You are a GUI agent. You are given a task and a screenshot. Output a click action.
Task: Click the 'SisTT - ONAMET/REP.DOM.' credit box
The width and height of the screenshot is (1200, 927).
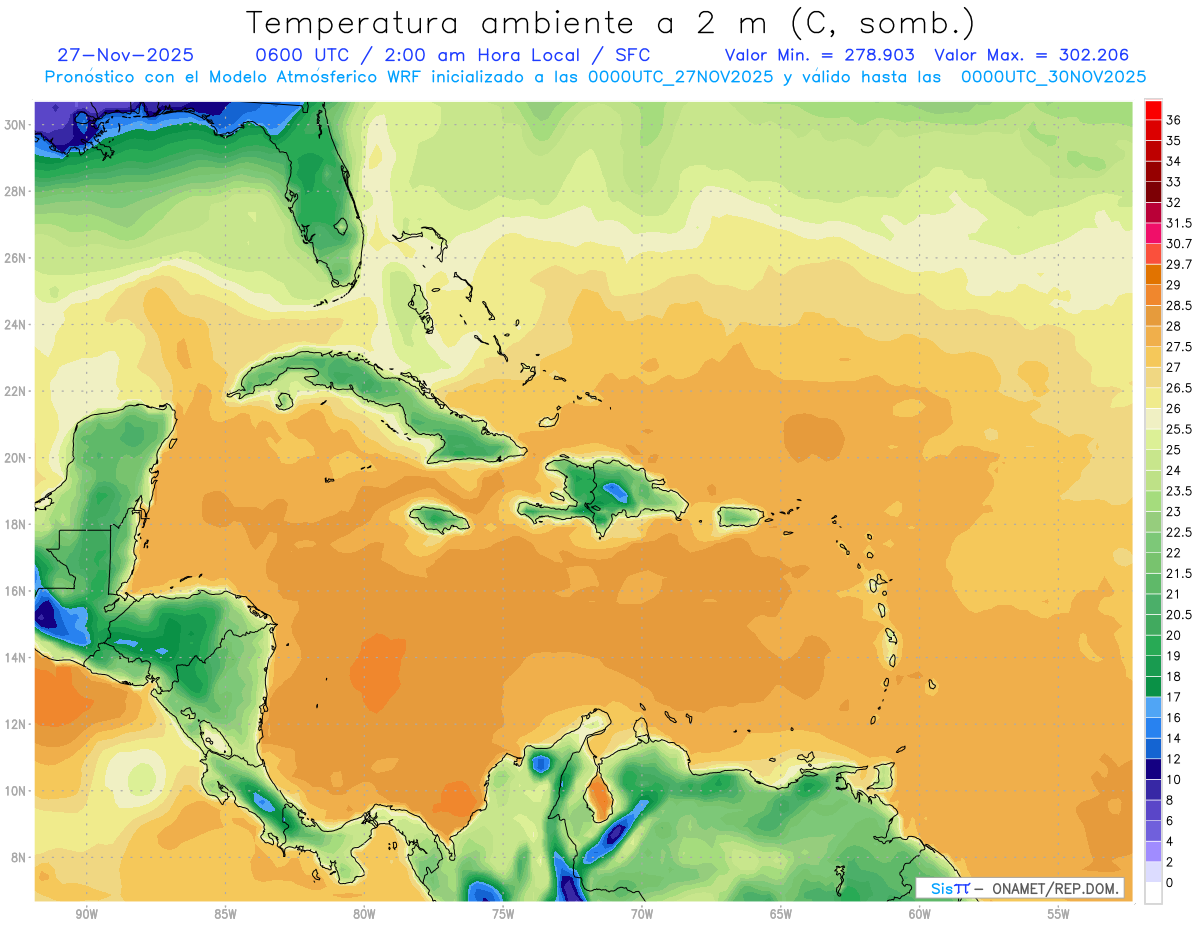(x=1020, y=888)
